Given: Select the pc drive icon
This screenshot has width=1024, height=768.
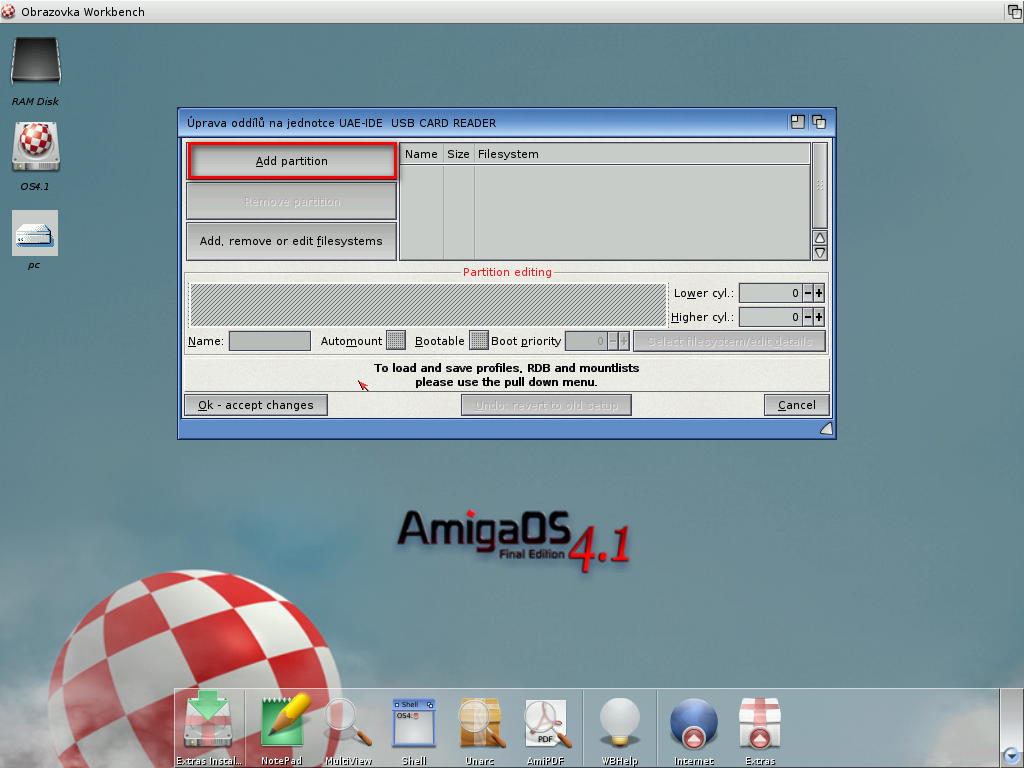Looking at the screenshot, I should pos(35,234).
